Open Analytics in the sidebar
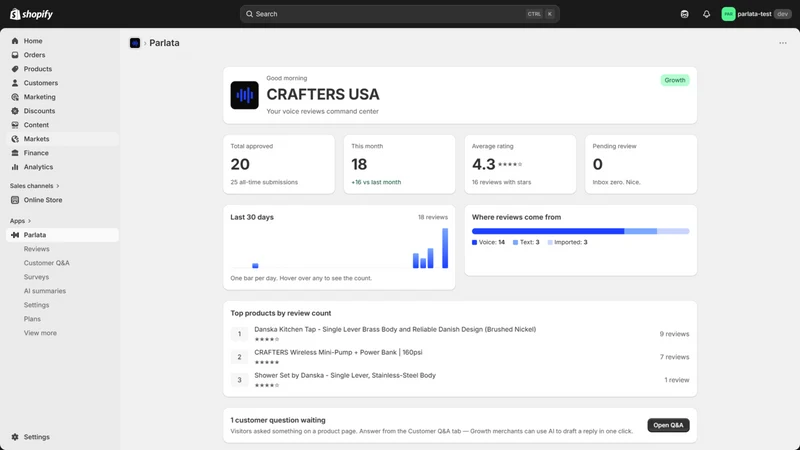Screen dimensions: 800x450 [x=38, y=167]
